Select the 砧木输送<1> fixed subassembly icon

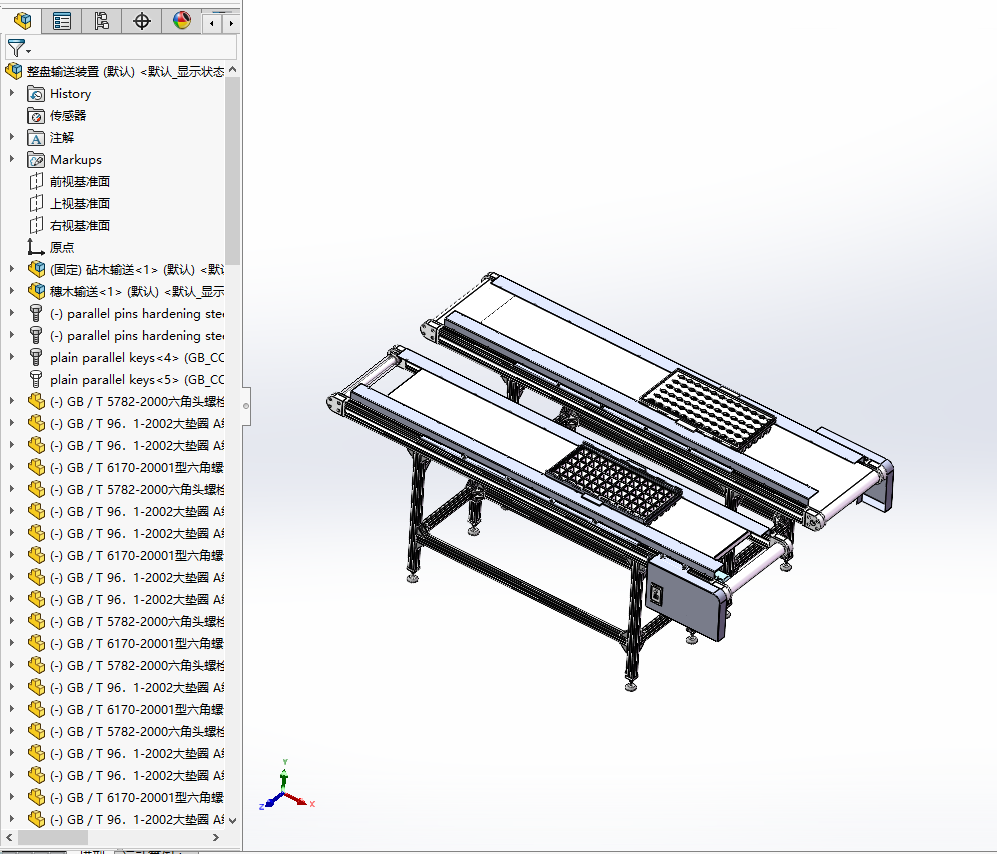pyautogui.click(x=36, y=269)
